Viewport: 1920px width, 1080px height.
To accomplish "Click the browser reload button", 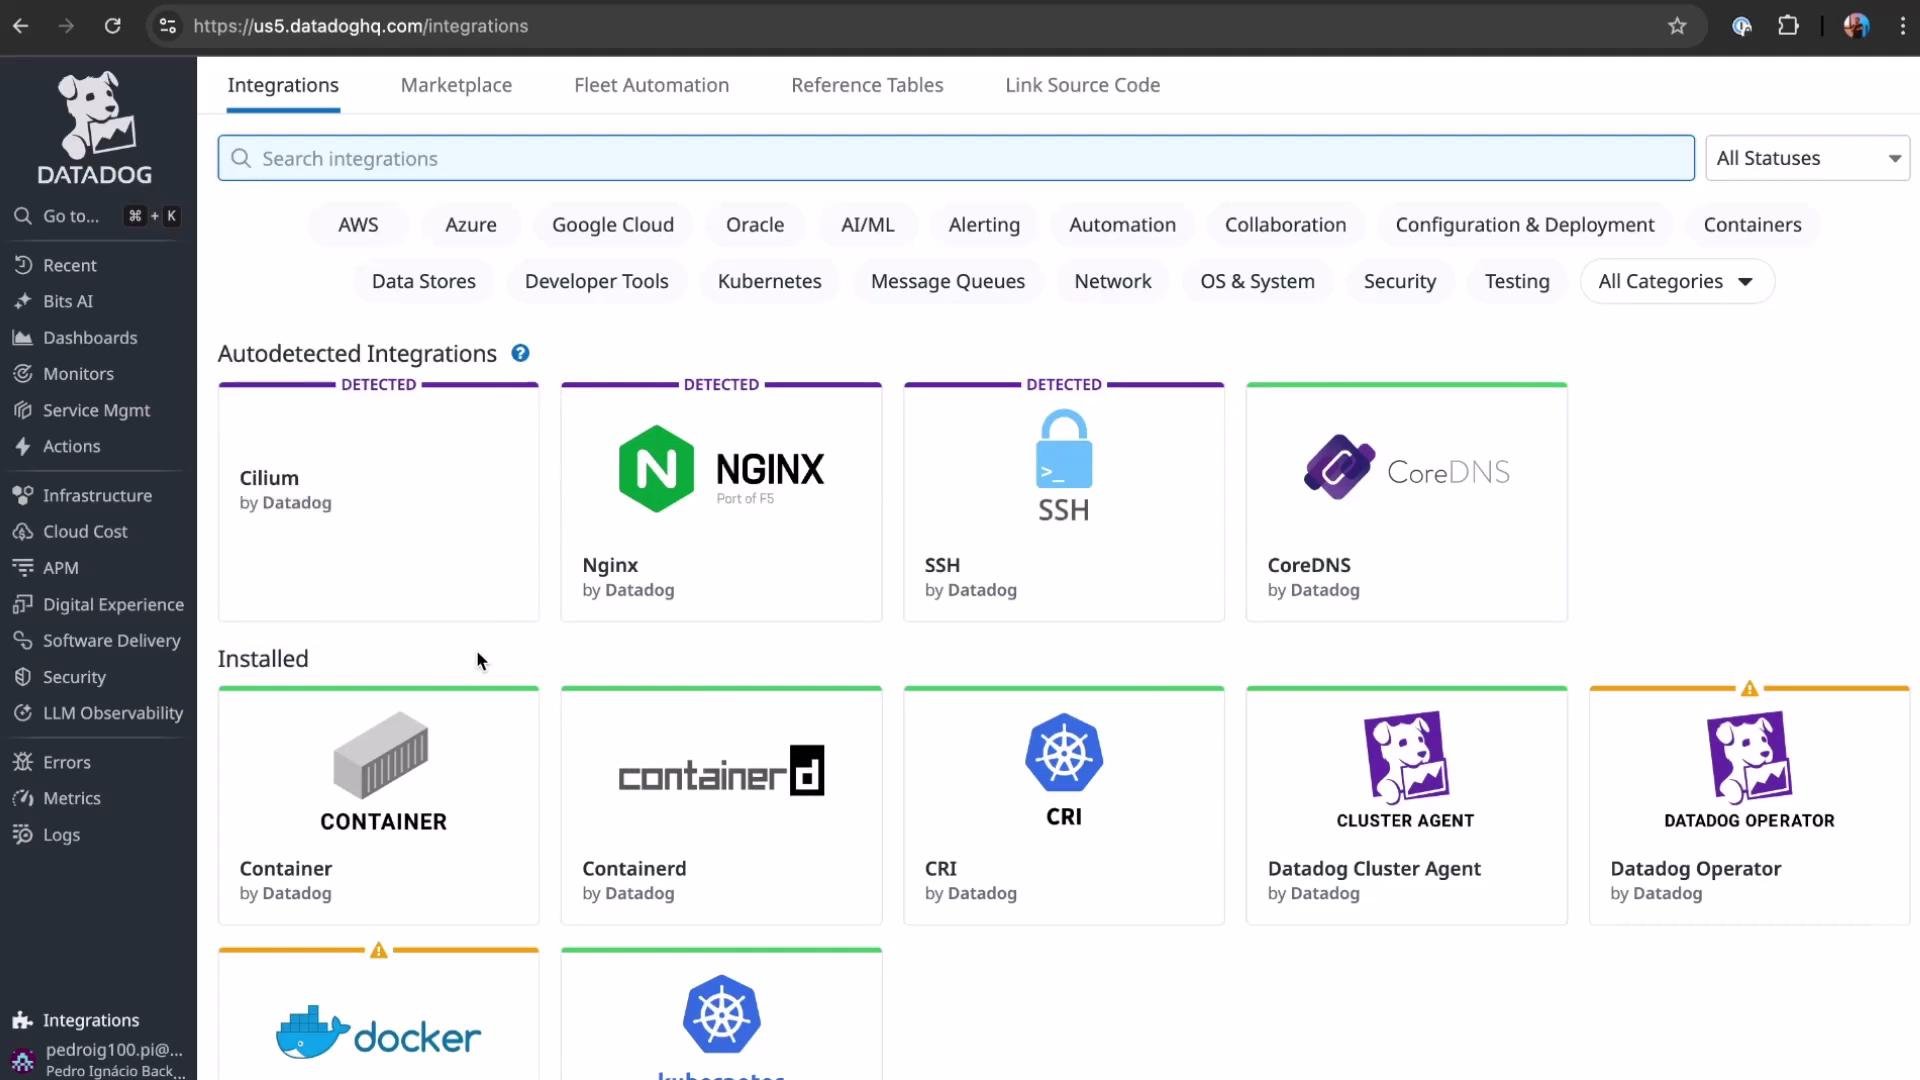I will 113,26.
